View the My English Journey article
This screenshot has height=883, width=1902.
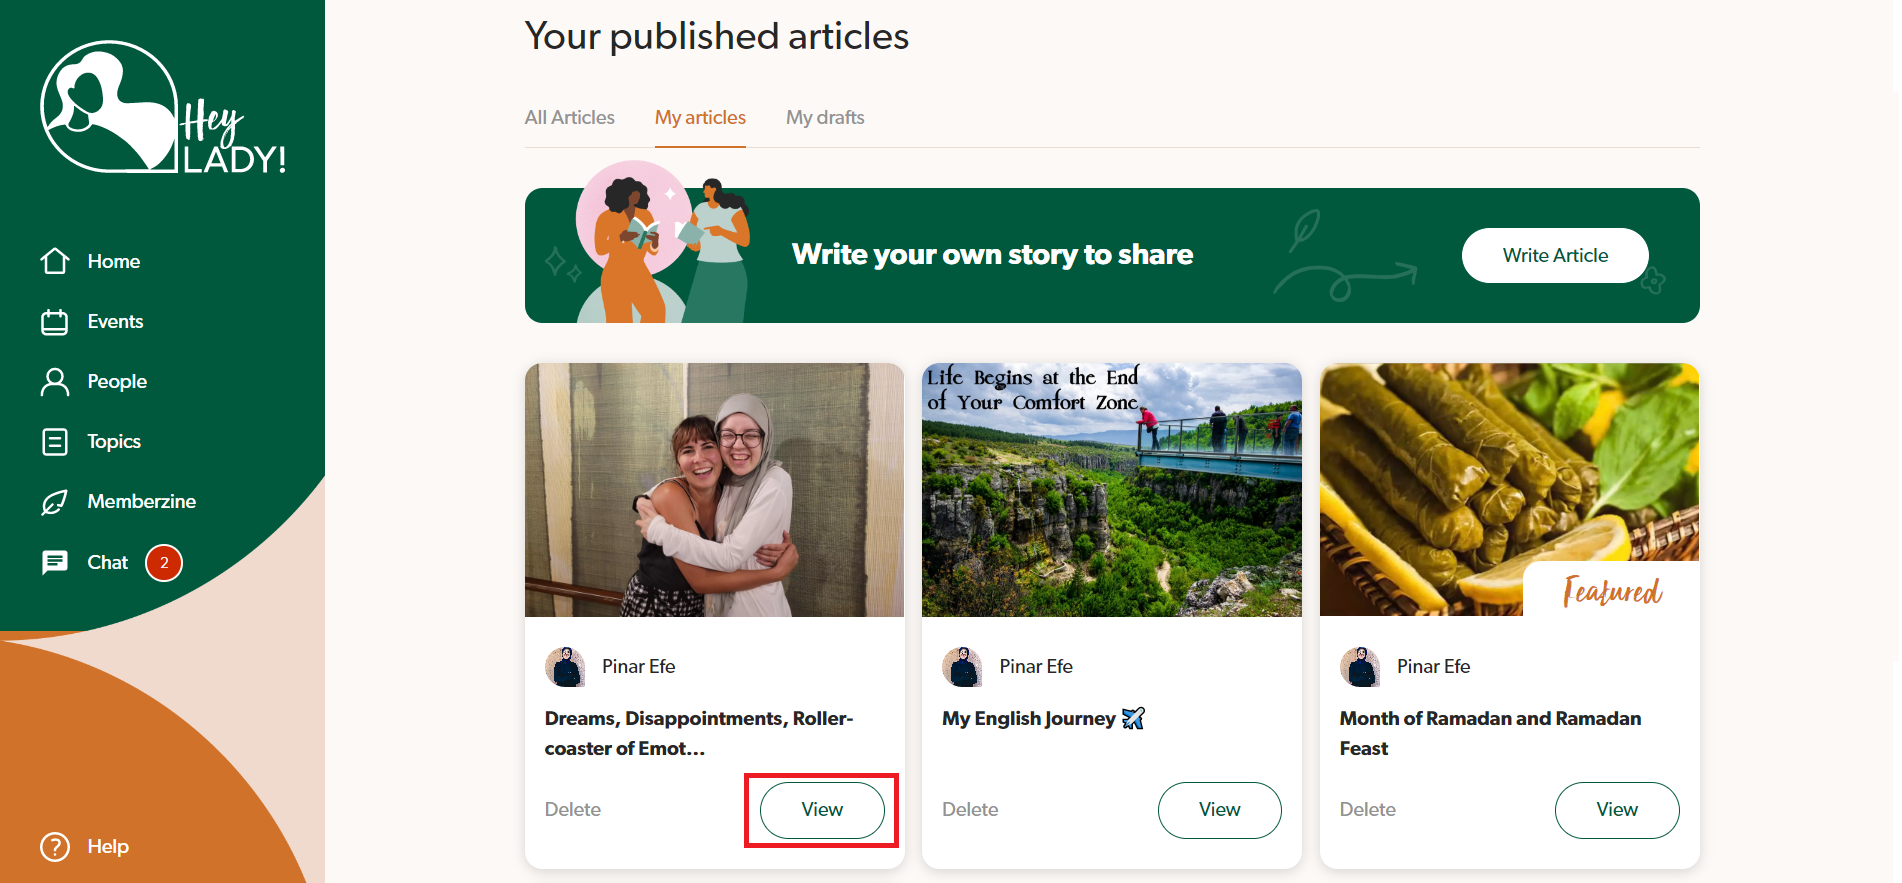(x=1219, y=810)
